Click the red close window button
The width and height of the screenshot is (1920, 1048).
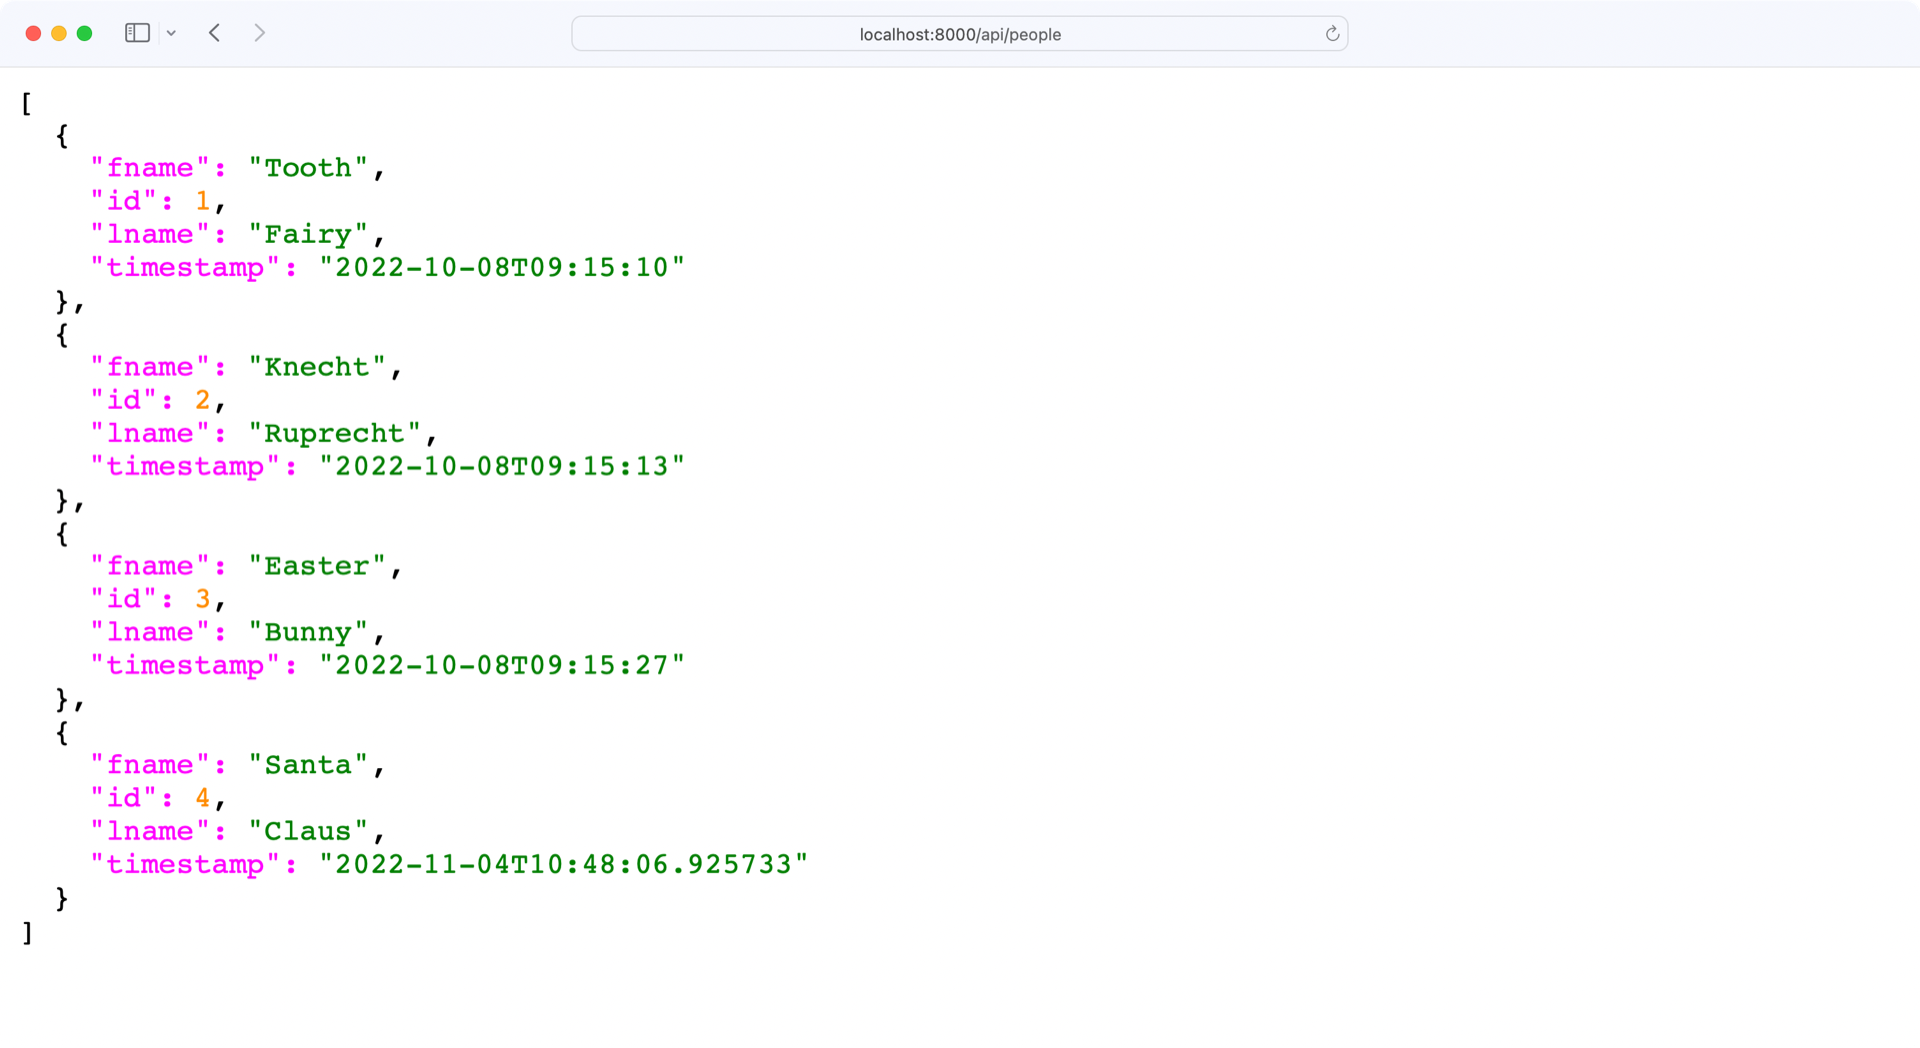pyautogui.click(x=33, y=32)
